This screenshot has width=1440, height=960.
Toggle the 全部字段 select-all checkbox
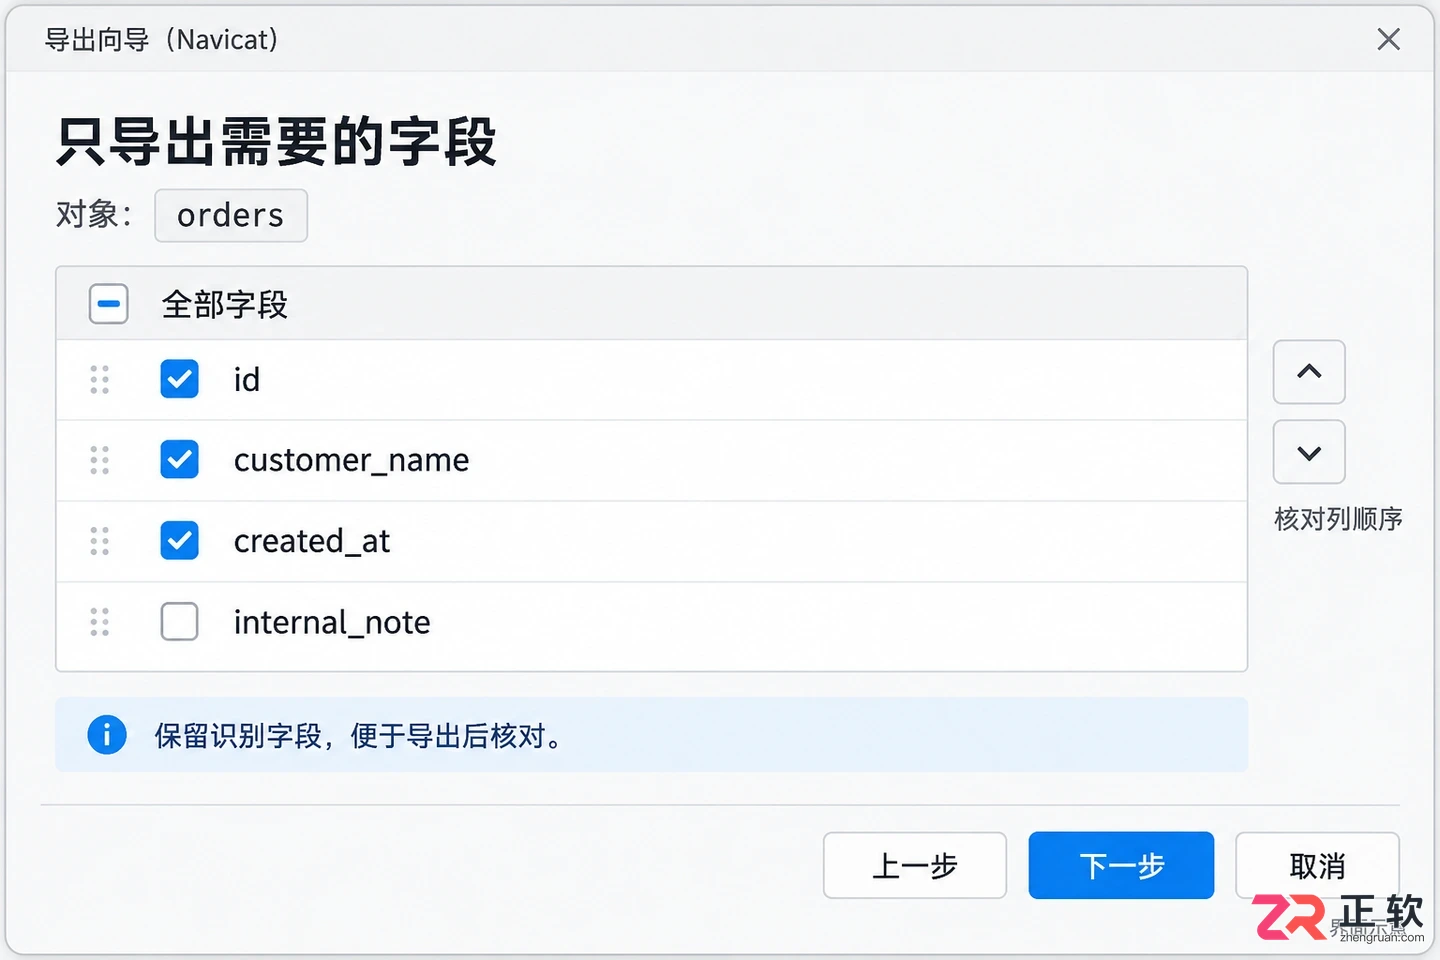[x=109, y=304]
